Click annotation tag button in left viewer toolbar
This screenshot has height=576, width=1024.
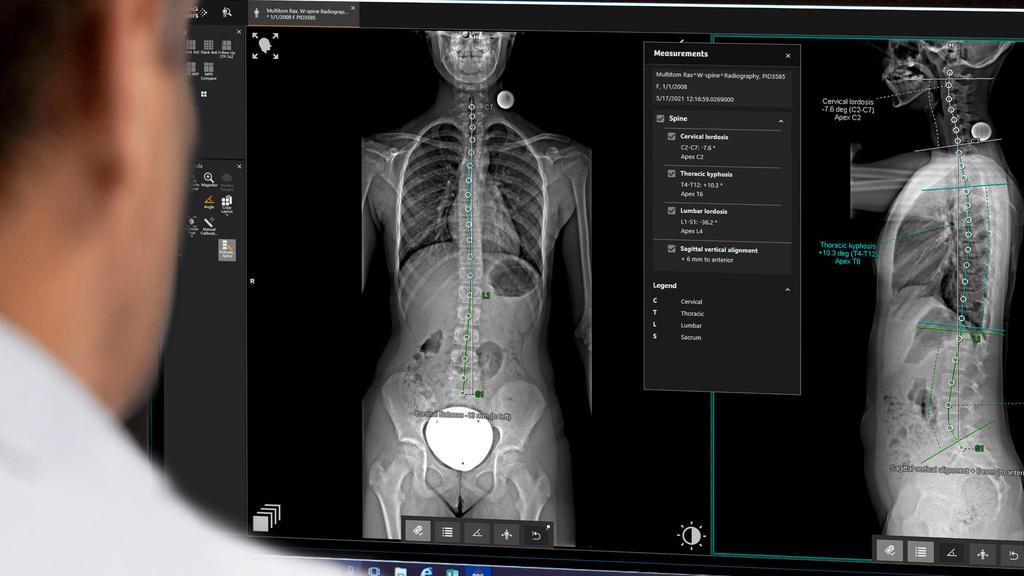[418, 531]
